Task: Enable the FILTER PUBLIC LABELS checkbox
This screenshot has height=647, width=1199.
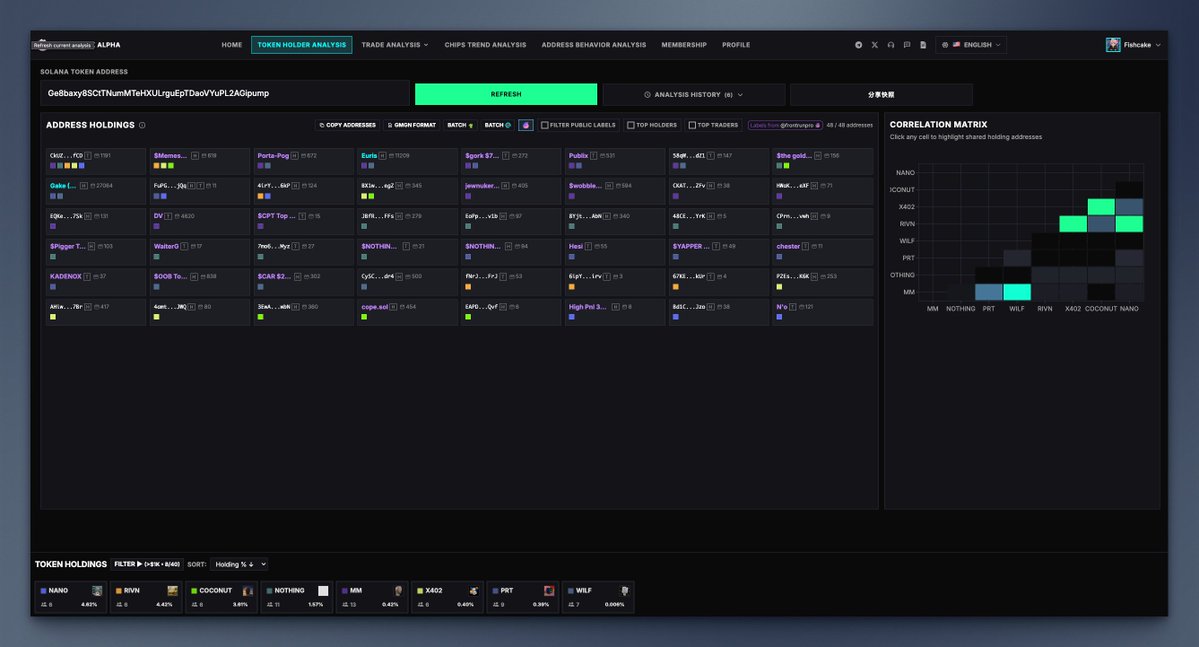Action: pyautogui.click(x=544, y=124)
